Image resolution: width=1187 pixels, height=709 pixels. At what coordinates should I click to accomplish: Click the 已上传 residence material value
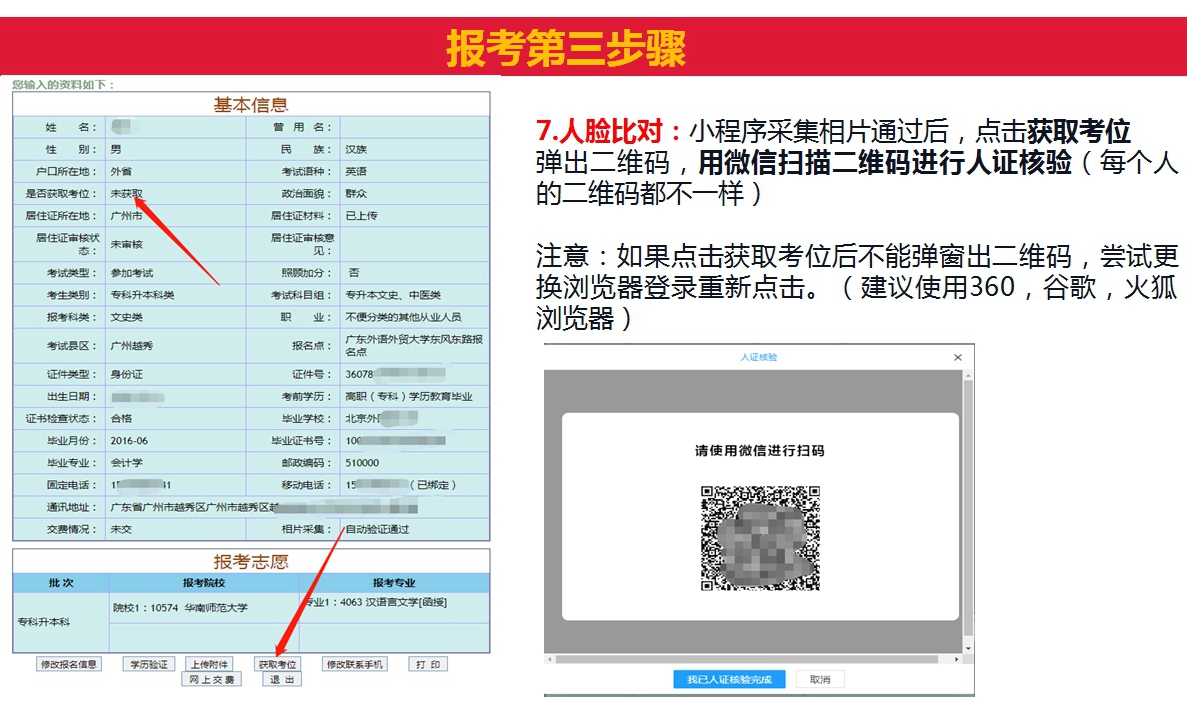[x=361, y=216]
